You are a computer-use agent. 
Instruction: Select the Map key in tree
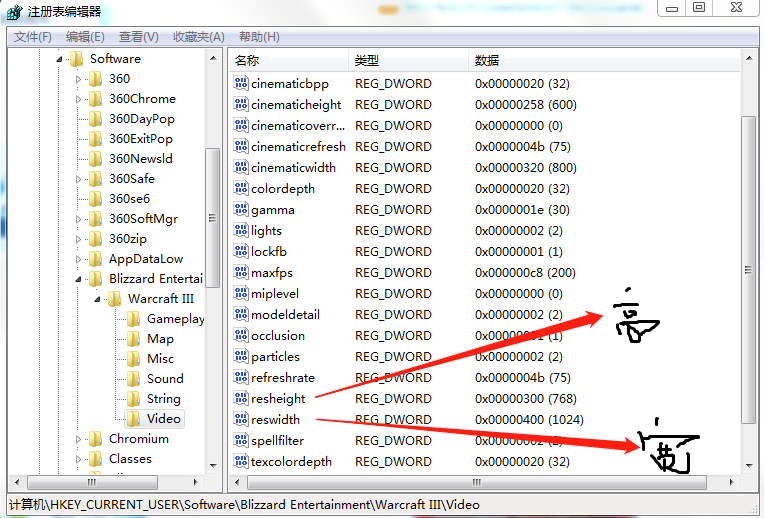click(160, 339)
